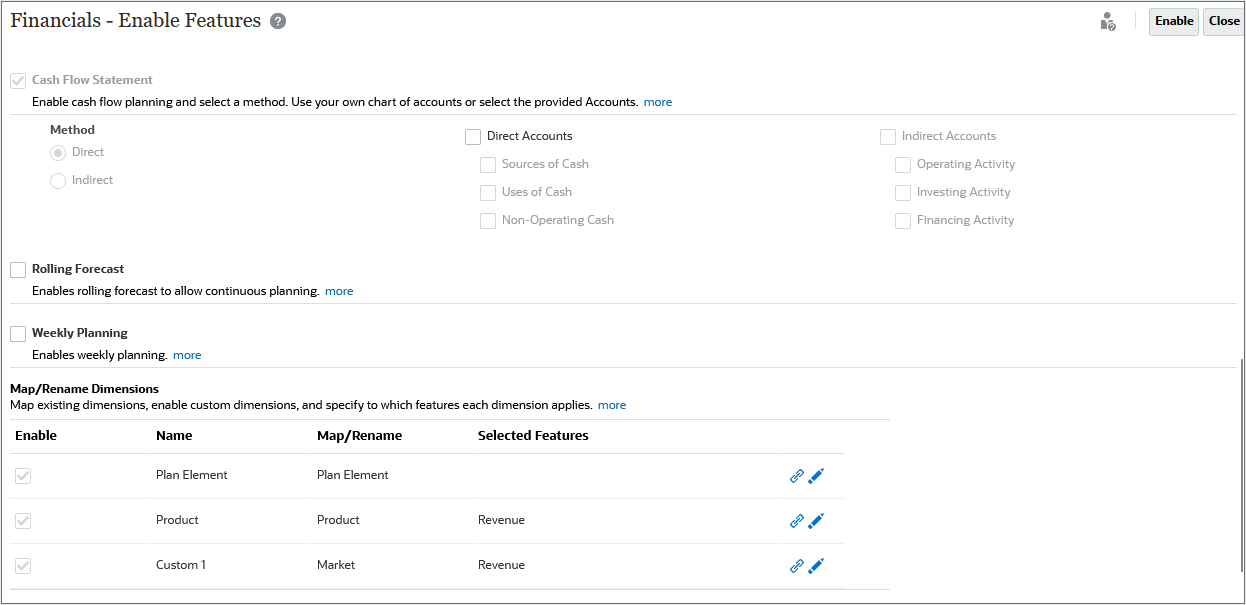Open more link for Map/Rename Dimensions
Image resolution: width=1246 pixels, height=605 pixels.
611,404
